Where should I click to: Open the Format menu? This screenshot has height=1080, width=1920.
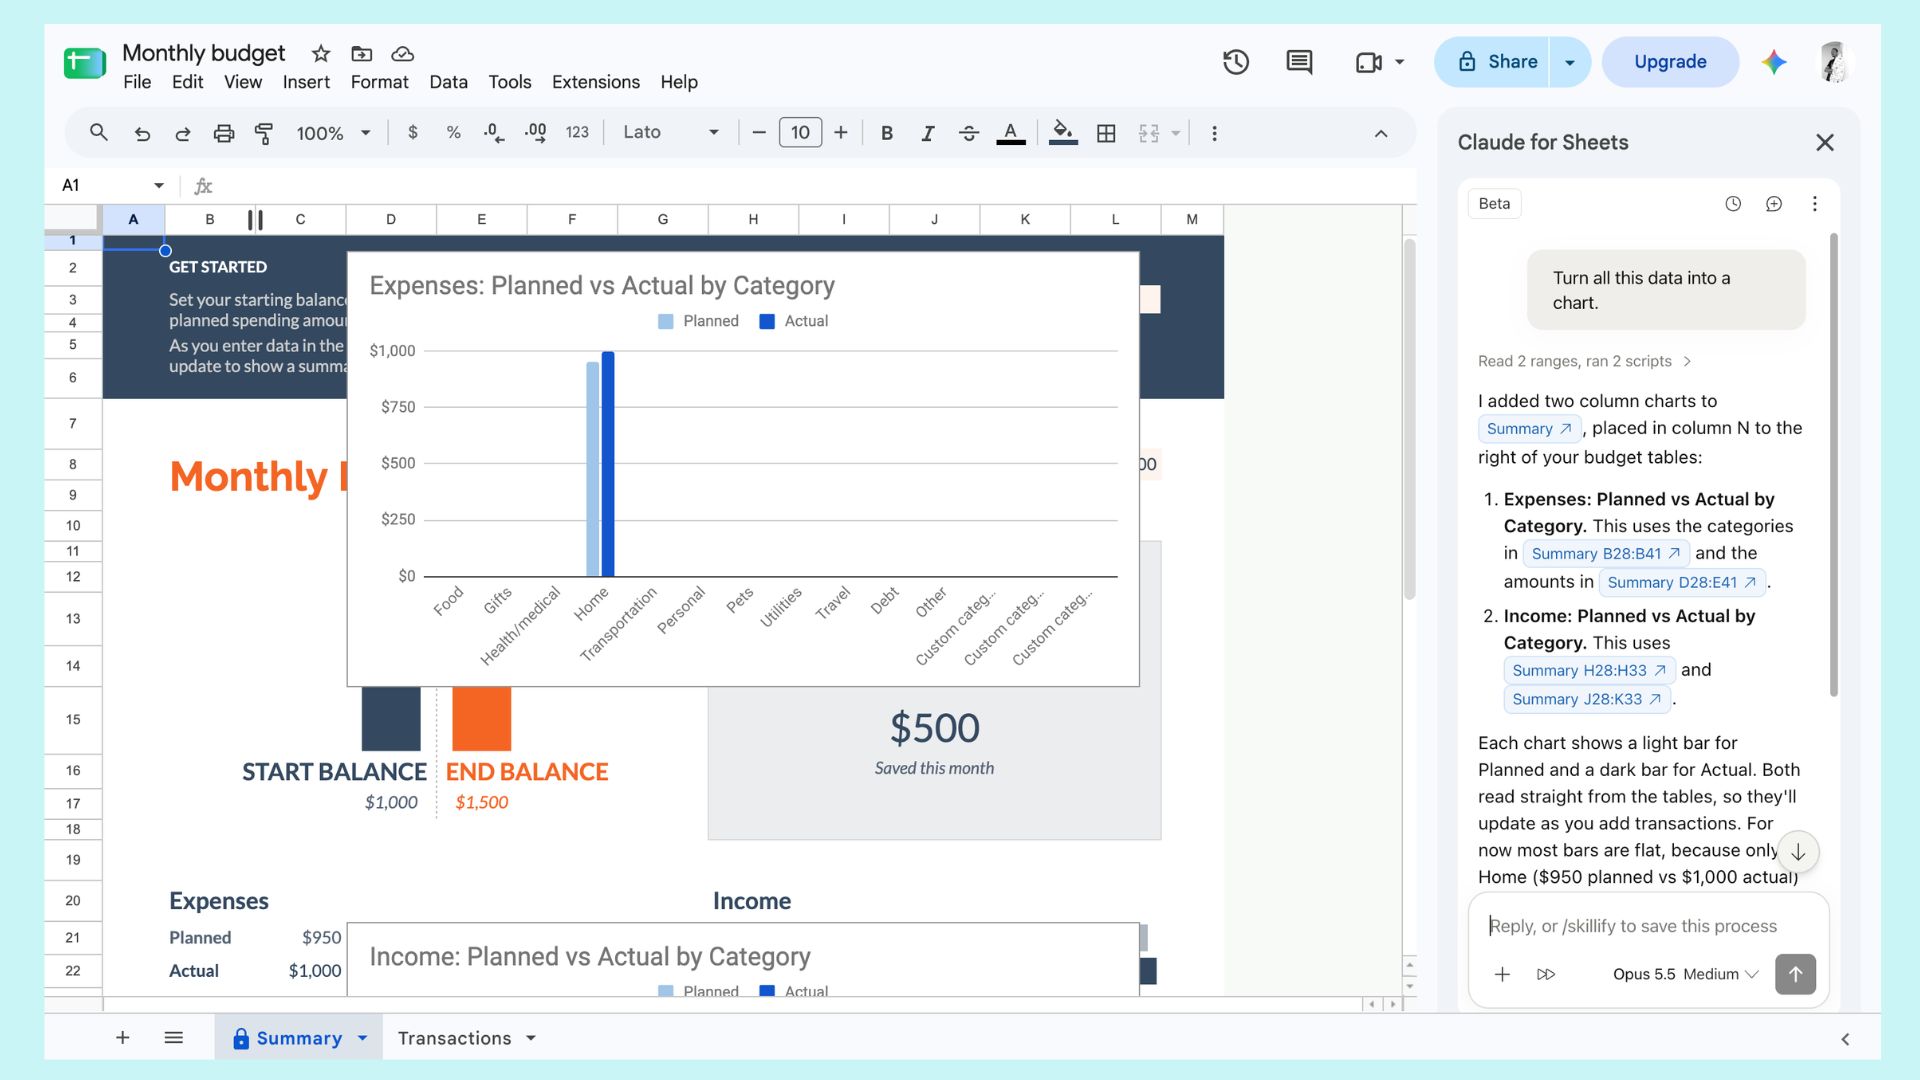pos(379,82)
